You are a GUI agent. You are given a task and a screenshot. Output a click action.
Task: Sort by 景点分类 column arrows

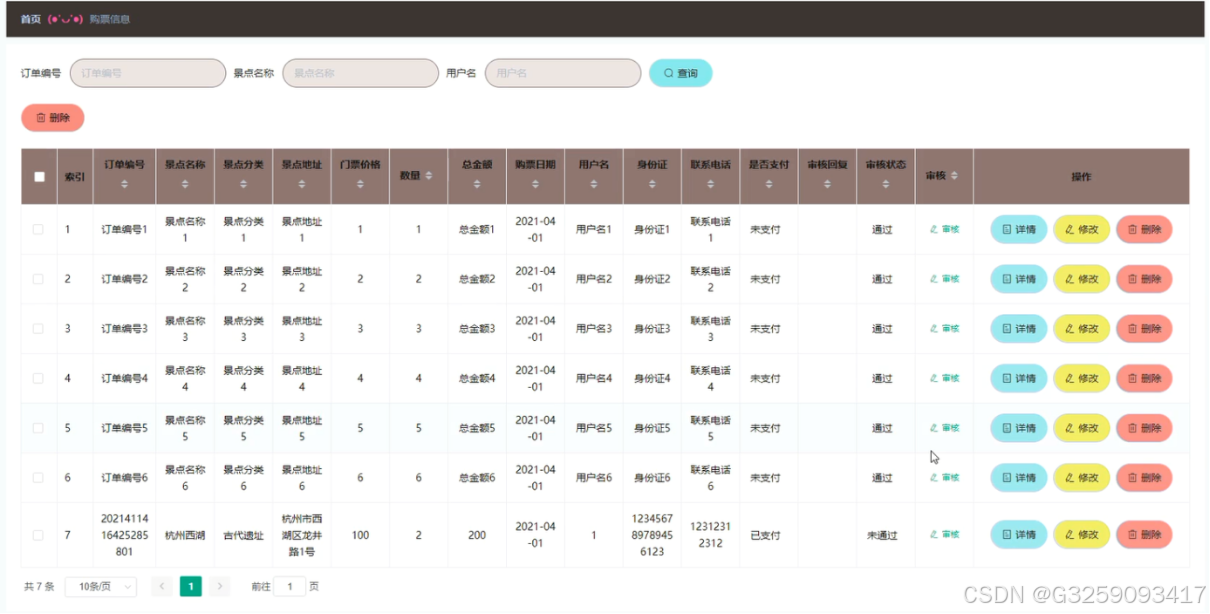tap(243, 184)
